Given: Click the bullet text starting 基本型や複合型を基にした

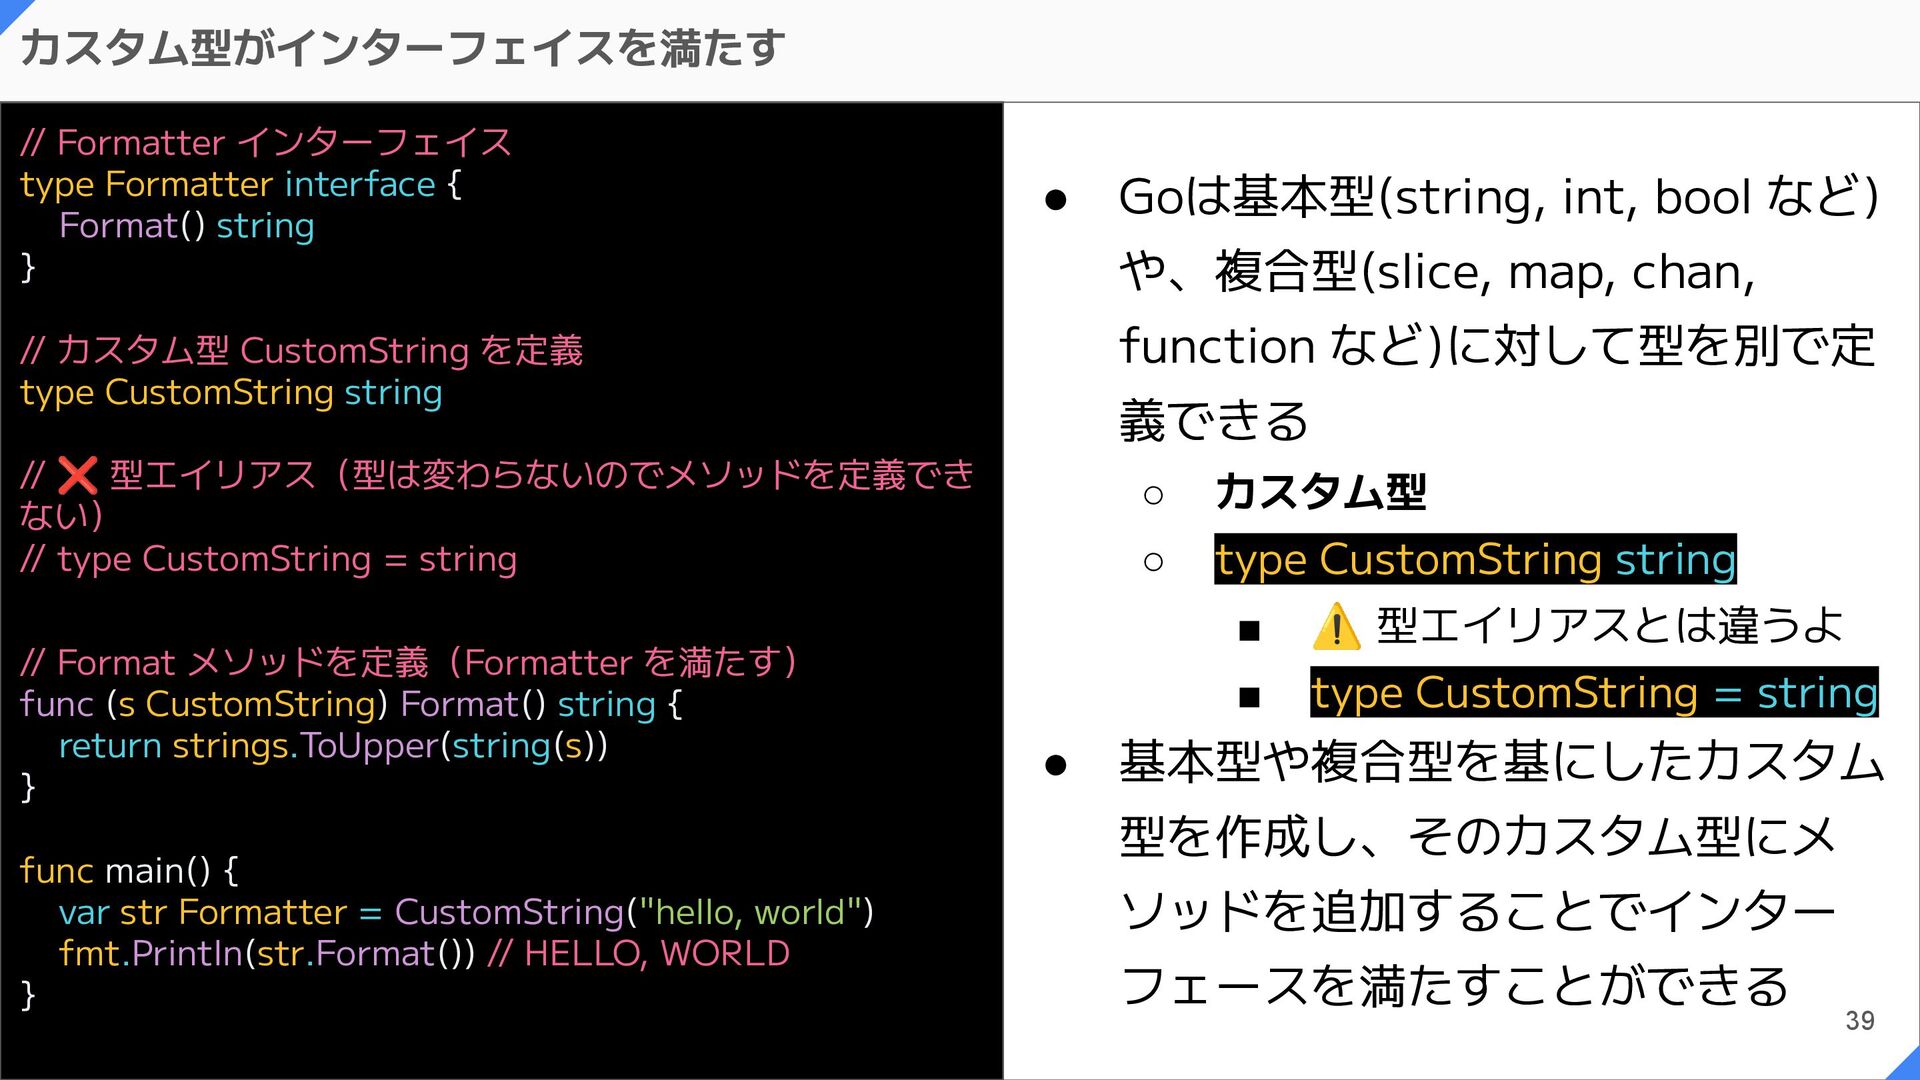Looking at the screenshot, I should pyautogui.click(x=1501, y=874).
